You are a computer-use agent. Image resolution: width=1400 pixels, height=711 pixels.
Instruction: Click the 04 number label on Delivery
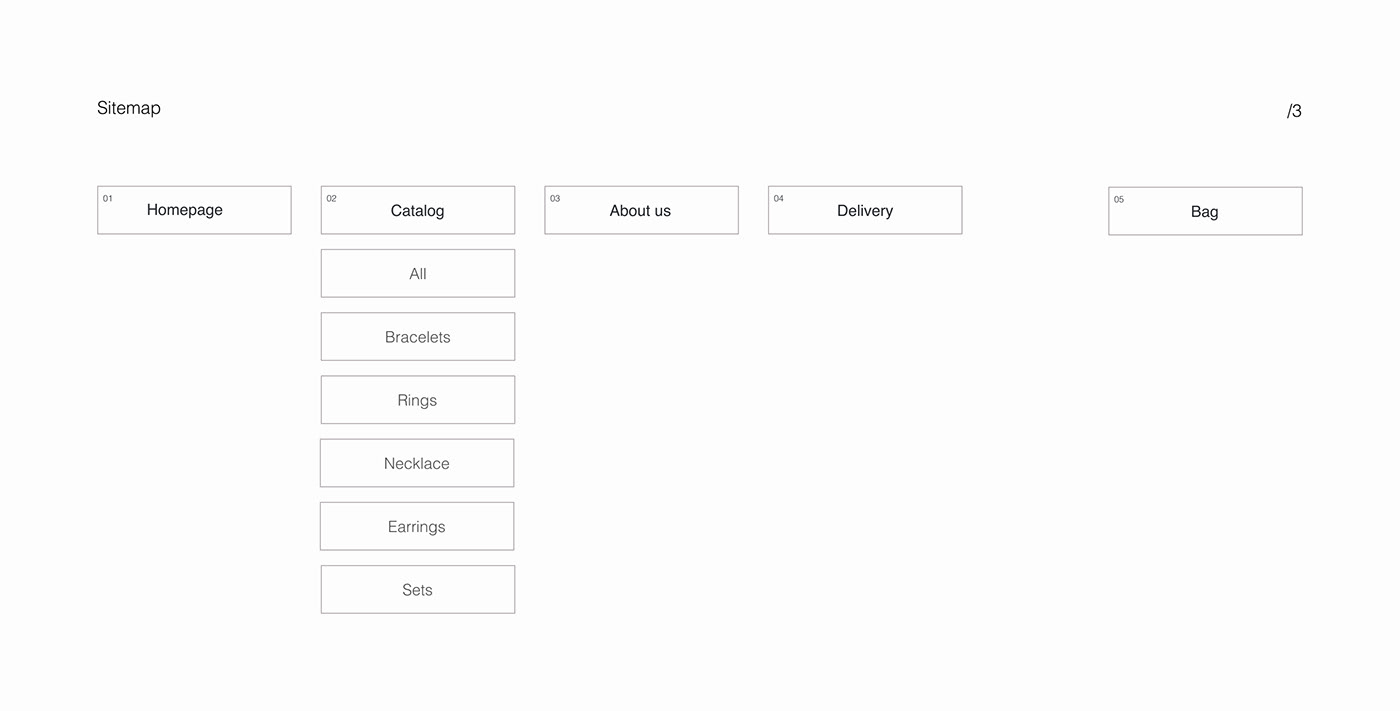click(x=779, y=198)
